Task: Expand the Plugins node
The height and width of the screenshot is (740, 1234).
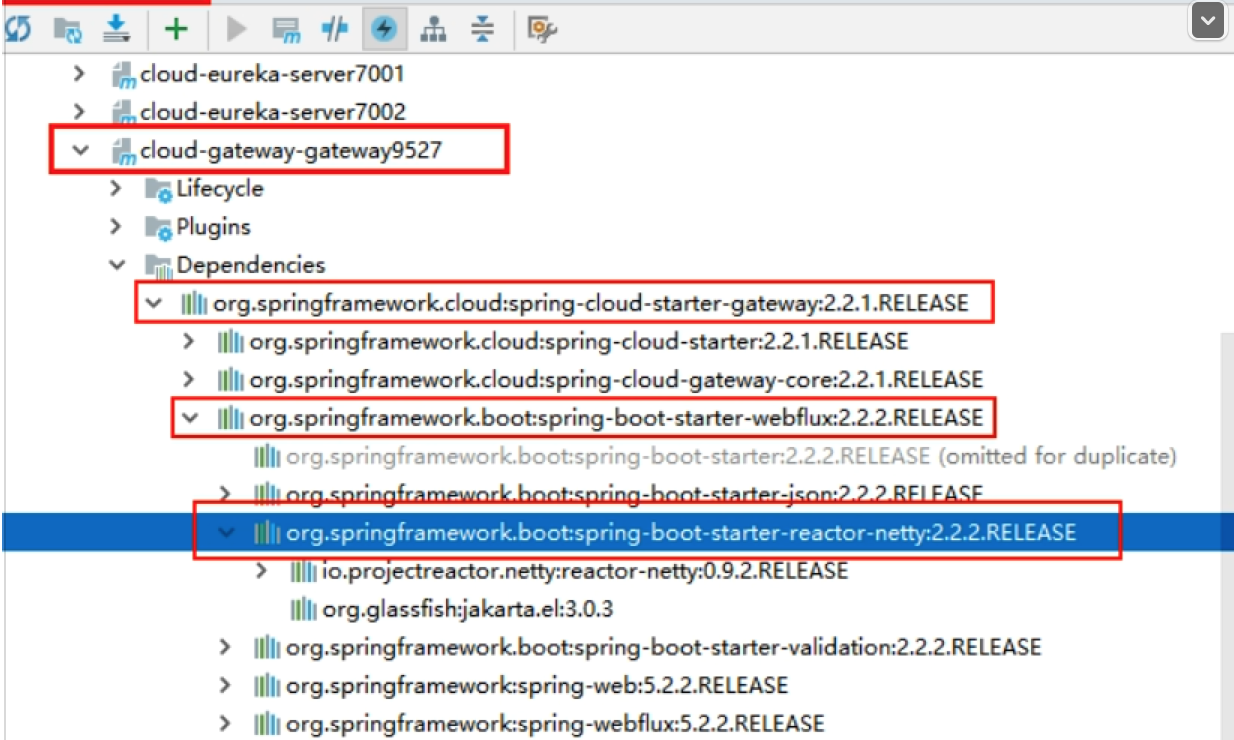Action: pos(116,227)
